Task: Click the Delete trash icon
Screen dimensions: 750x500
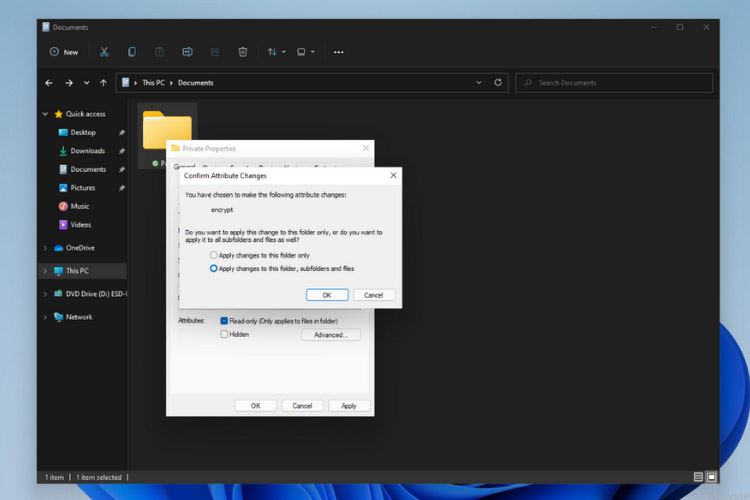Action: click(x=242, y=52)
